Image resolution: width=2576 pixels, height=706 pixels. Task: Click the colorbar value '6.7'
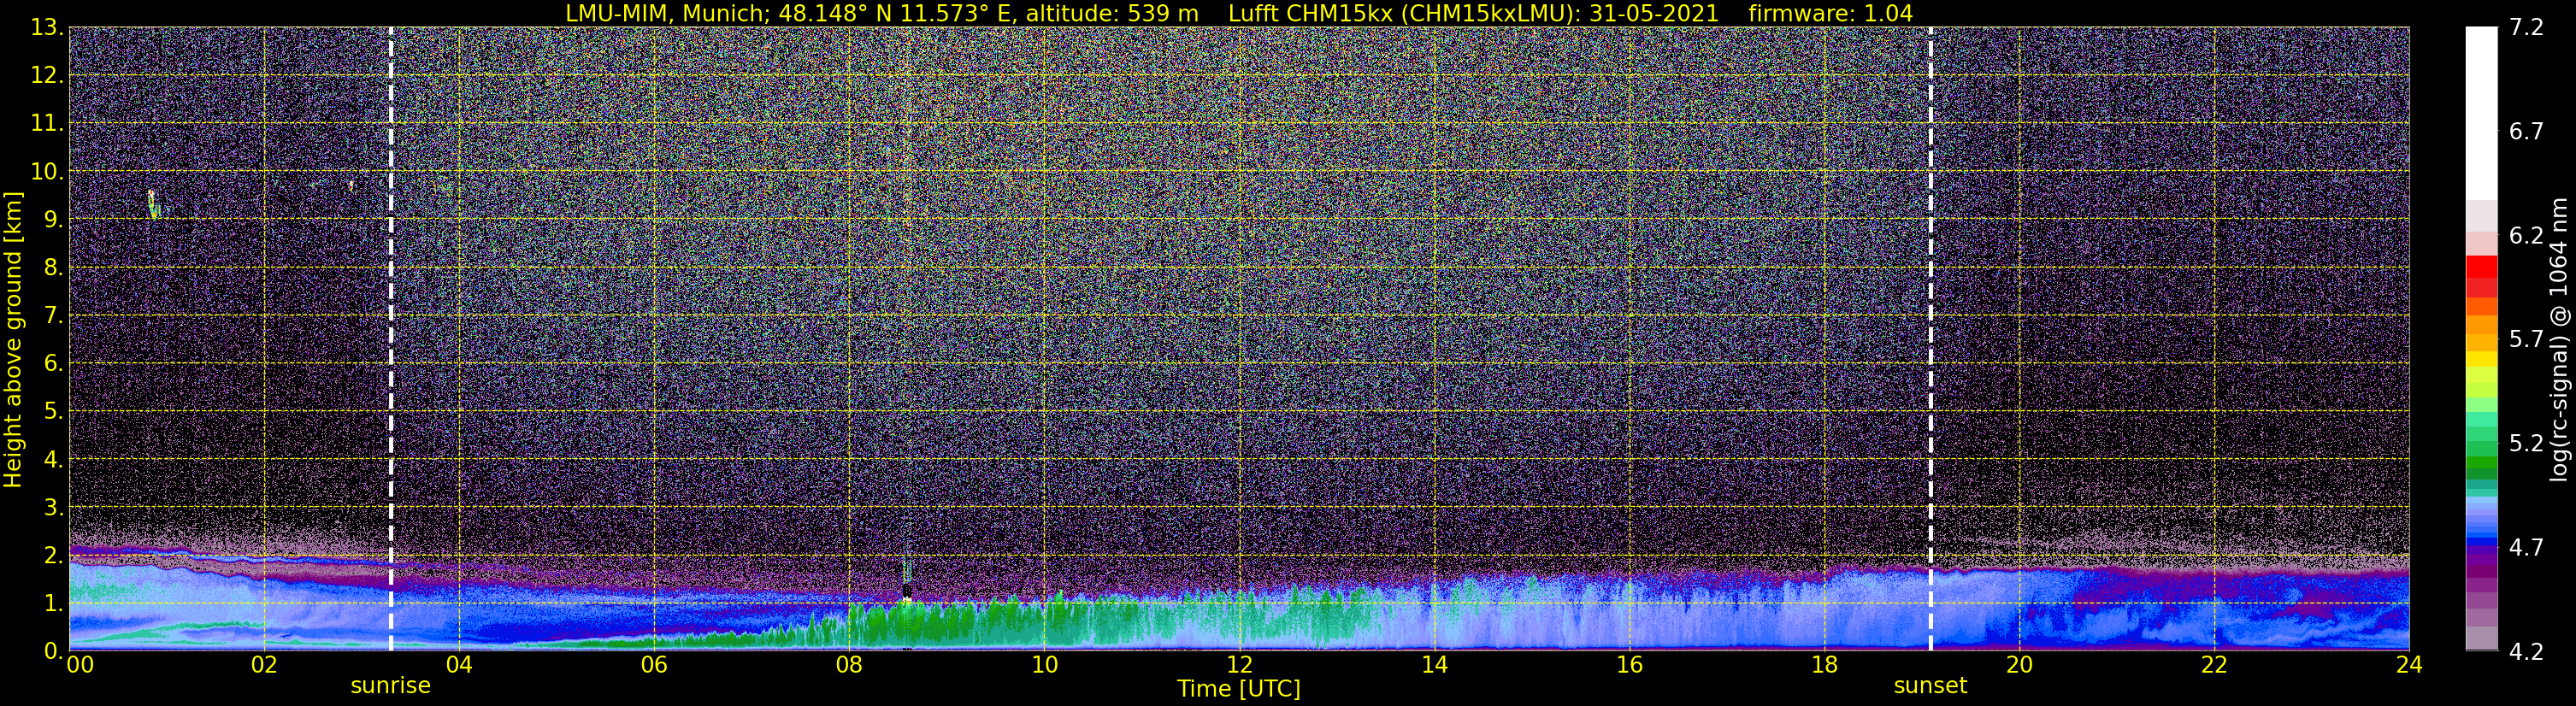click(2526, 132)
